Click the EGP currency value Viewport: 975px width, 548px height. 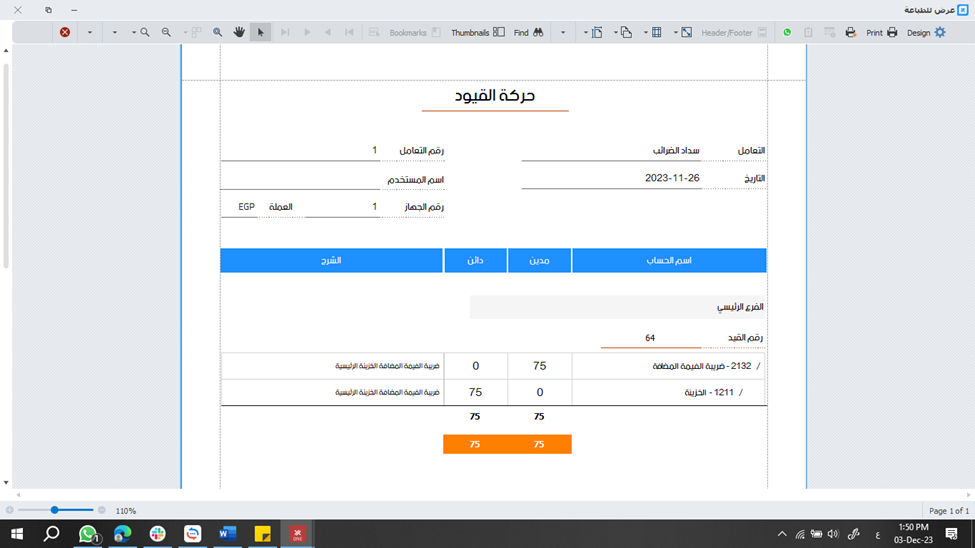click(x=246, y=207)
